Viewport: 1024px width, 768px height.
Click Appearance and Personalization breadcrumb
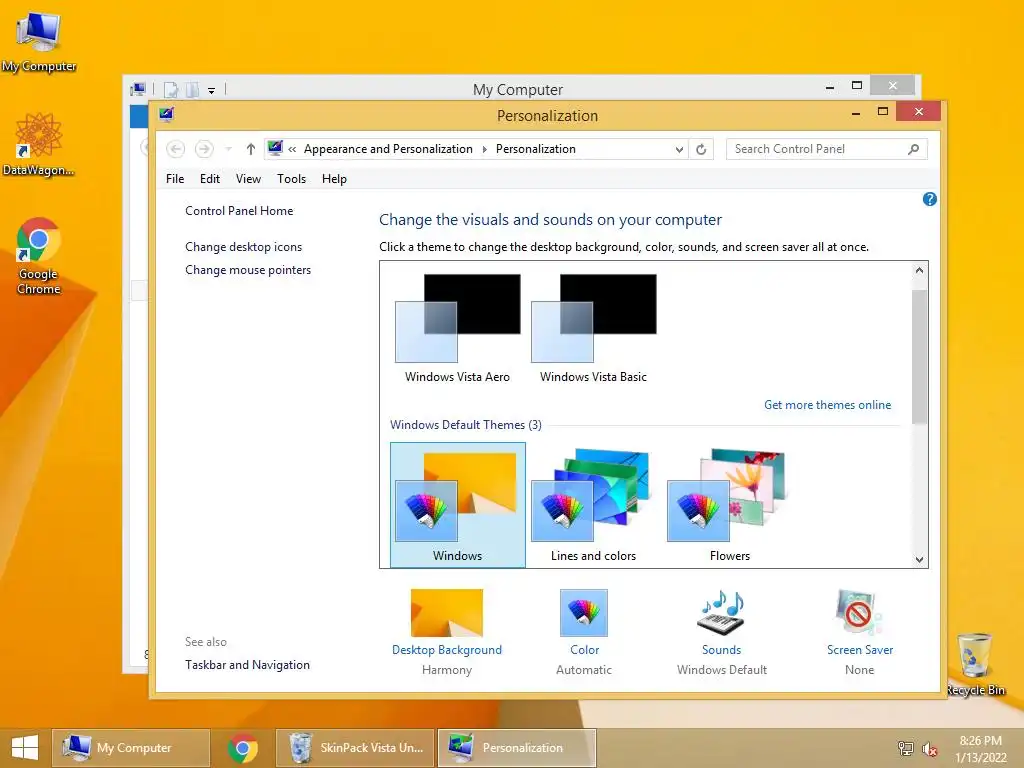(x=388, y=149)
